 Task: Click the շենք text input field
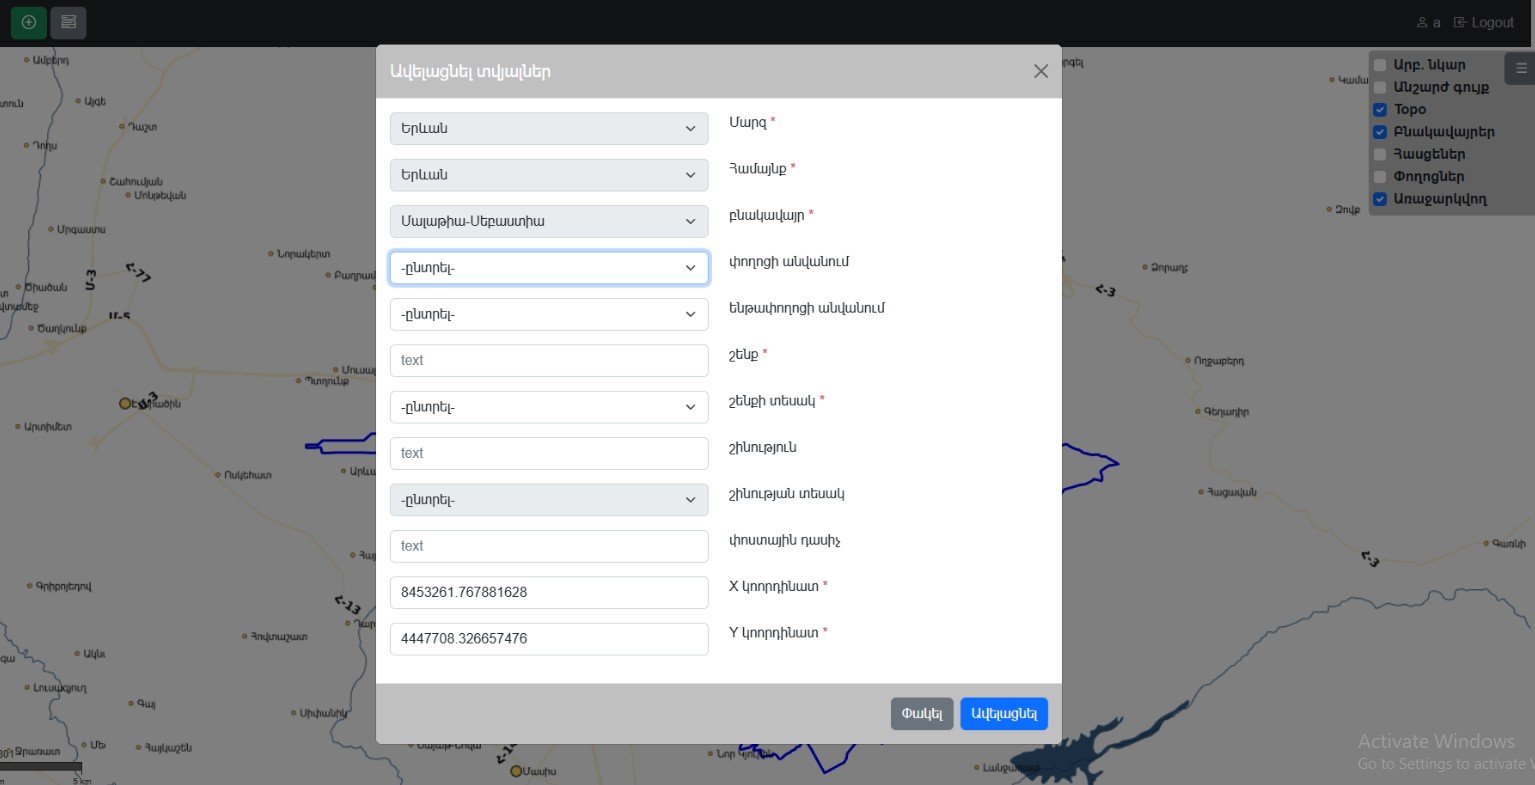pos(548,360)
